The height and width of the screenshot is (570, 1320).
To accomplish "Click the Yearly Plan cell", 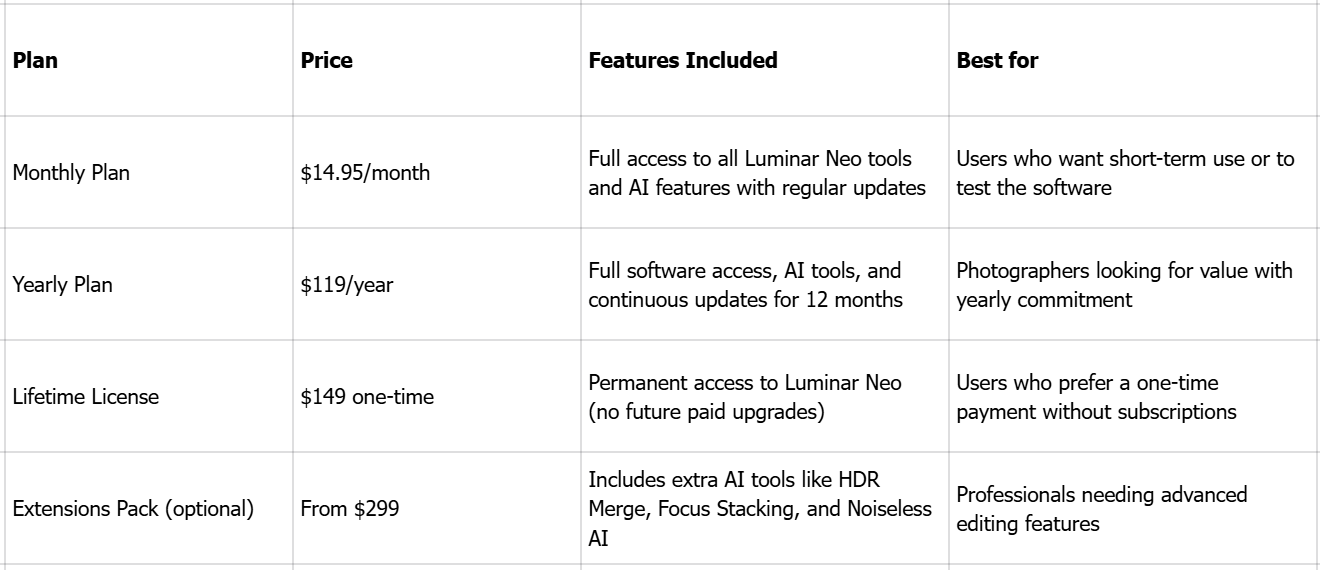I will [x=62, y=285].
